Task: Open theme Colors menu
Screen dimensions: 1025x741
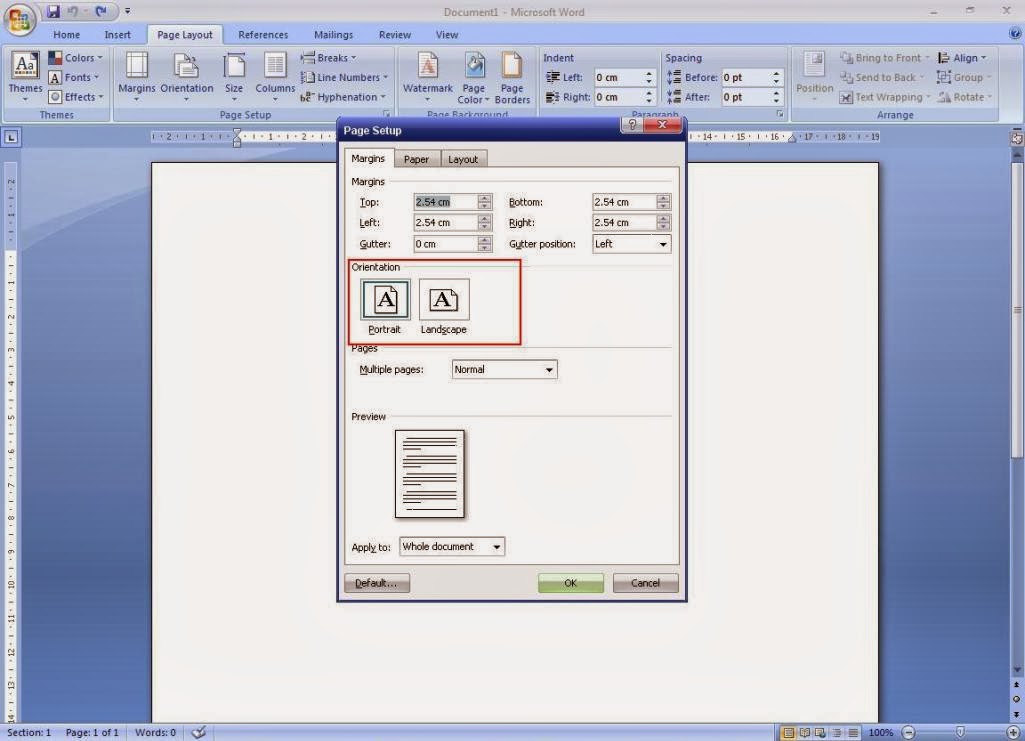Action: point(75,58)
